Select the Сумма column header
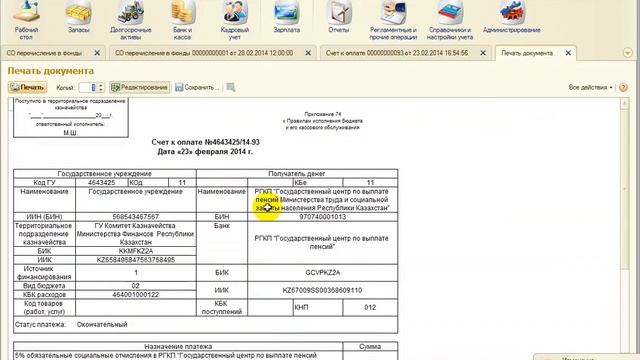 pyautogui.click(x=370, y=347)
